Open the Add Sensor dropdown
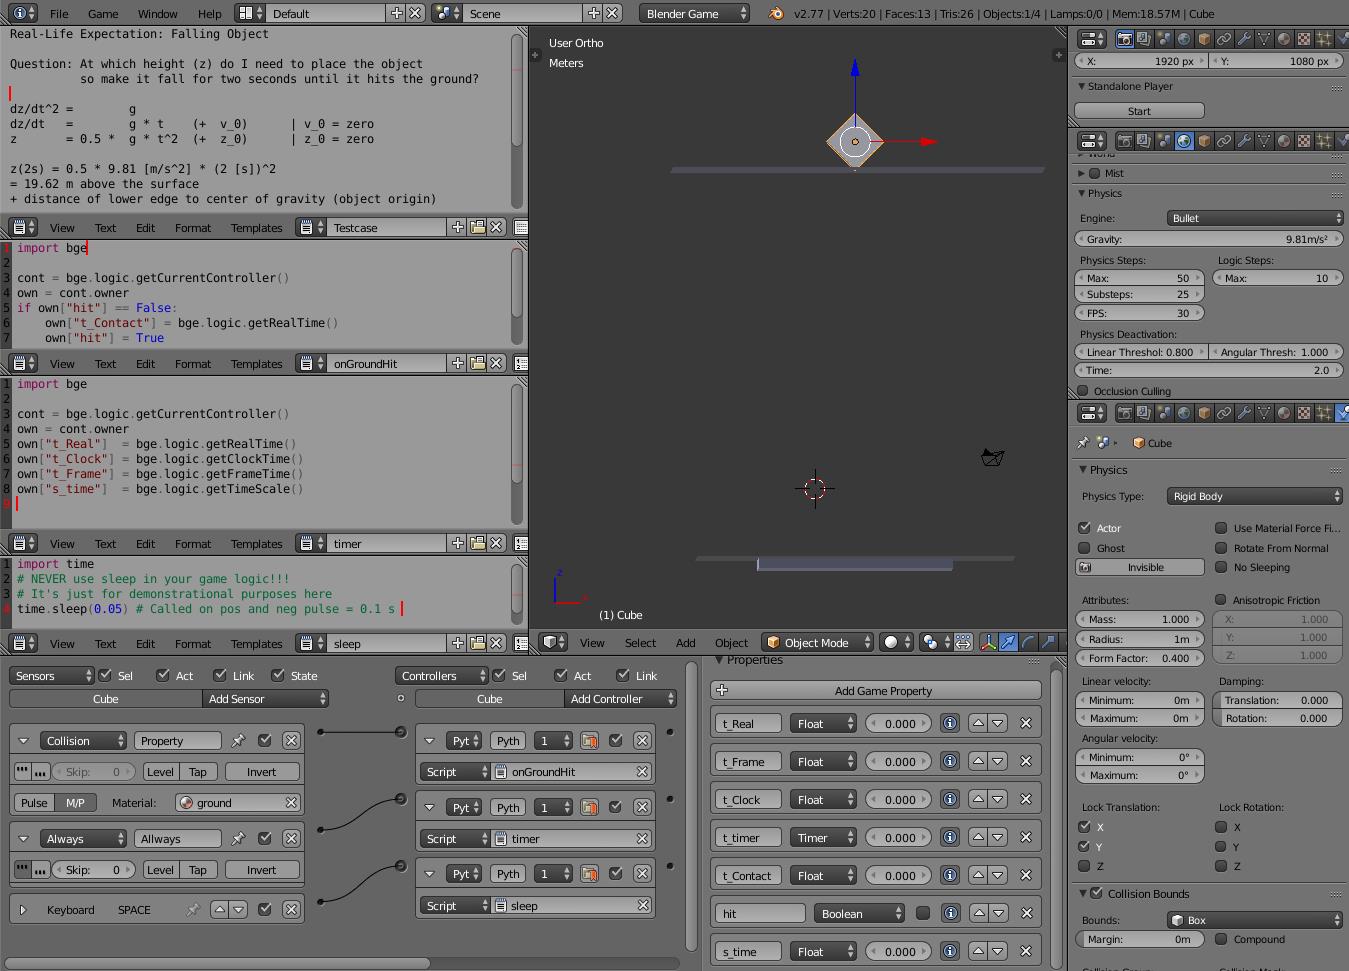Screen dimensions: 1349x971 (x=265, y=699)
